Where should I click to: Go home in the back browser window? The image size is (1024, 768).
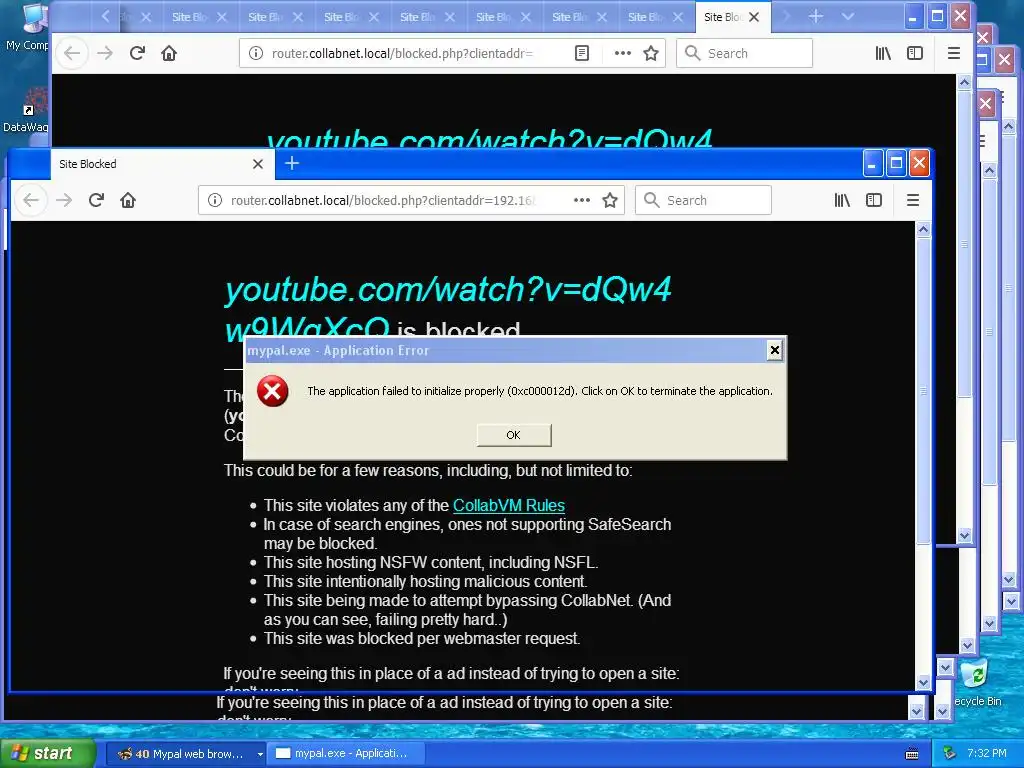coord(169,53)
